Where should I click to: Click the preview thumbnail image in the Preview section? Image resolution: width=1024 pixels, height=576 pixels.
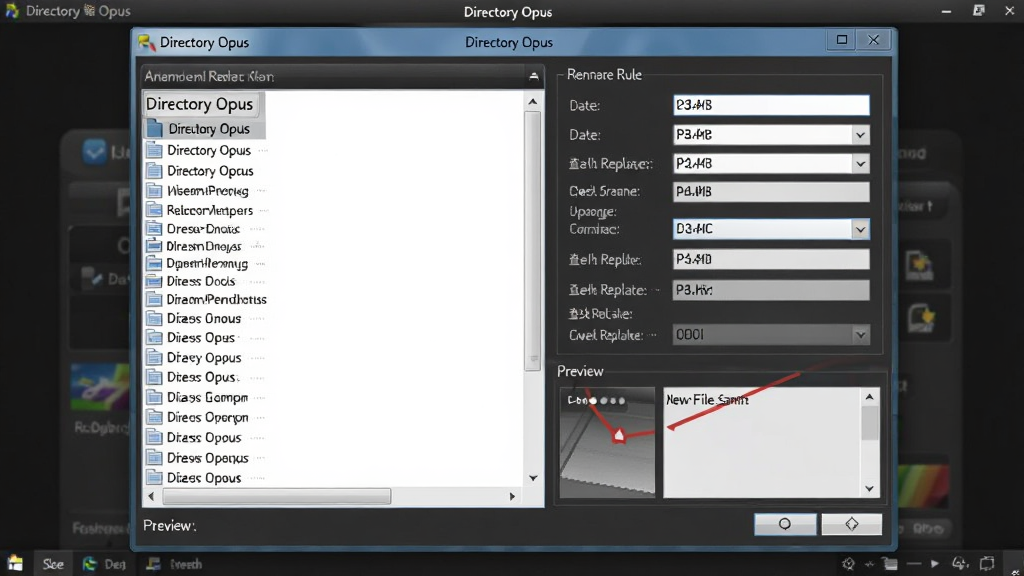(607, 443)
